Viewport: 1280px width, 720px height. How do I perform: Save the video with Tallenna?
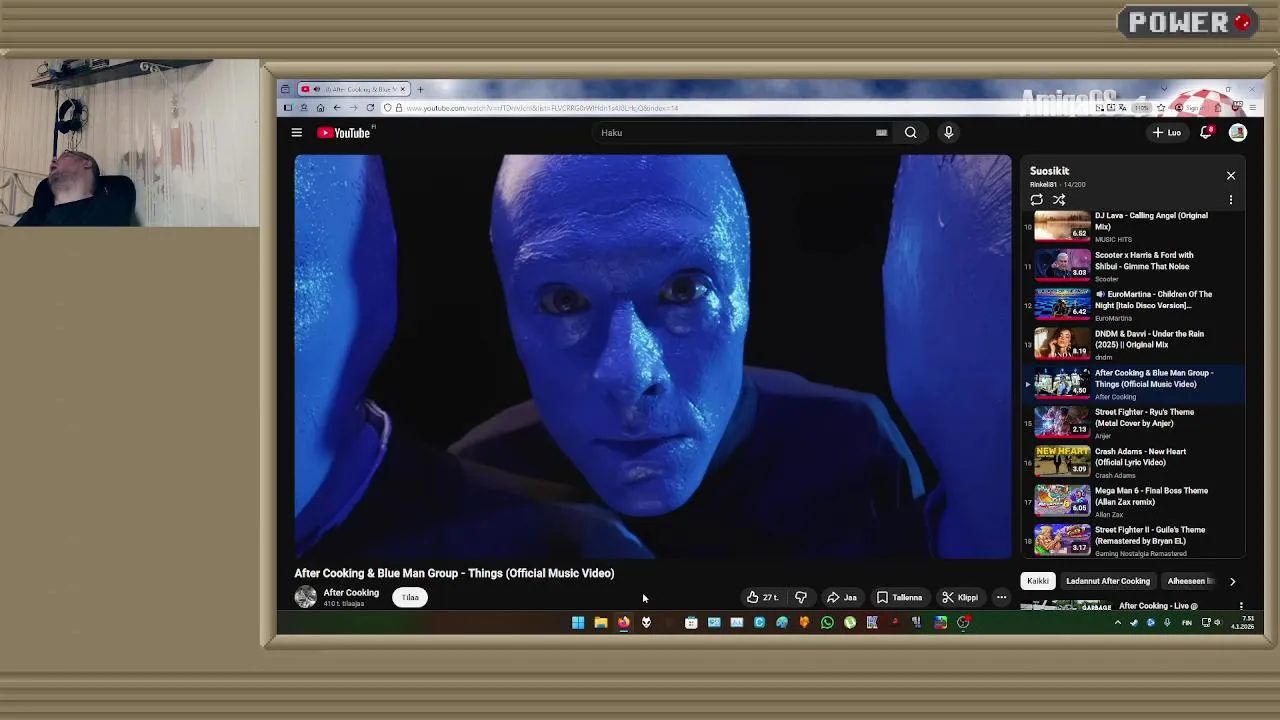[899, 598]
